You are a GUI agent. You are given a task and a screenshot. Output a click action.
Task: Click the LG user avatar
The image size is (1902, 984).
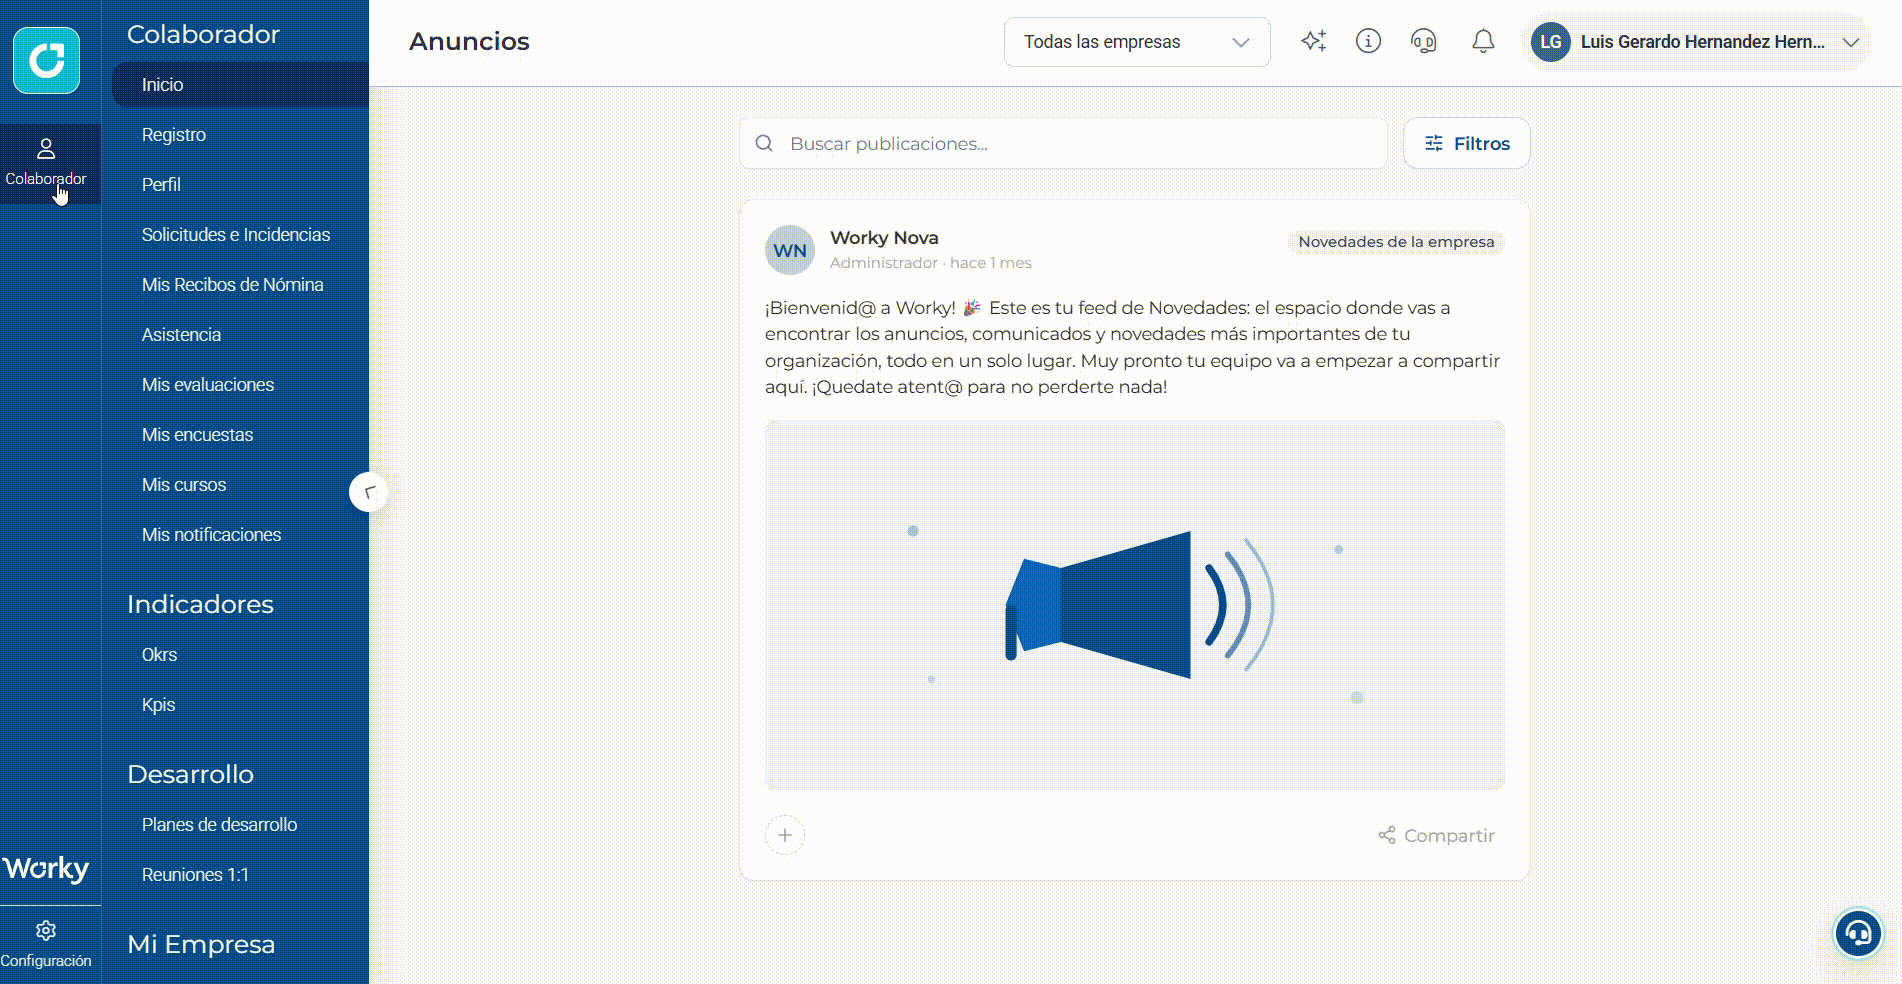[1550, 42]
